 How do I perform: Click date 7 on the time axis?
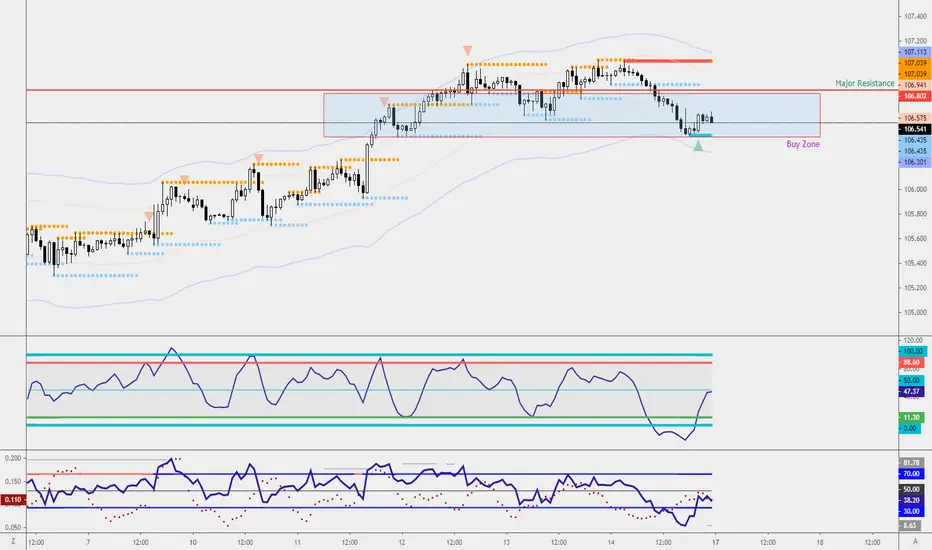click(88, 542)
